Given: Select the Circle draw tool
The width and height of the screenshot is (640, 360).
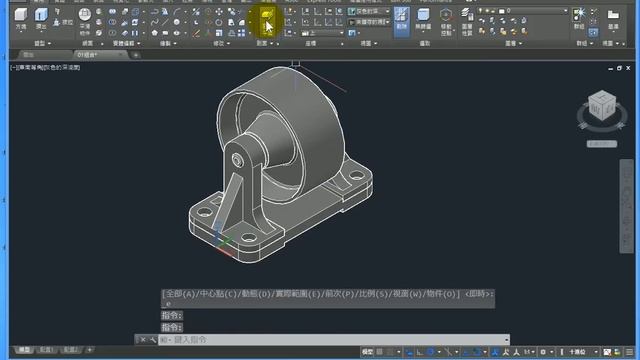Looking at the screenshot, I should pos(177,22).
